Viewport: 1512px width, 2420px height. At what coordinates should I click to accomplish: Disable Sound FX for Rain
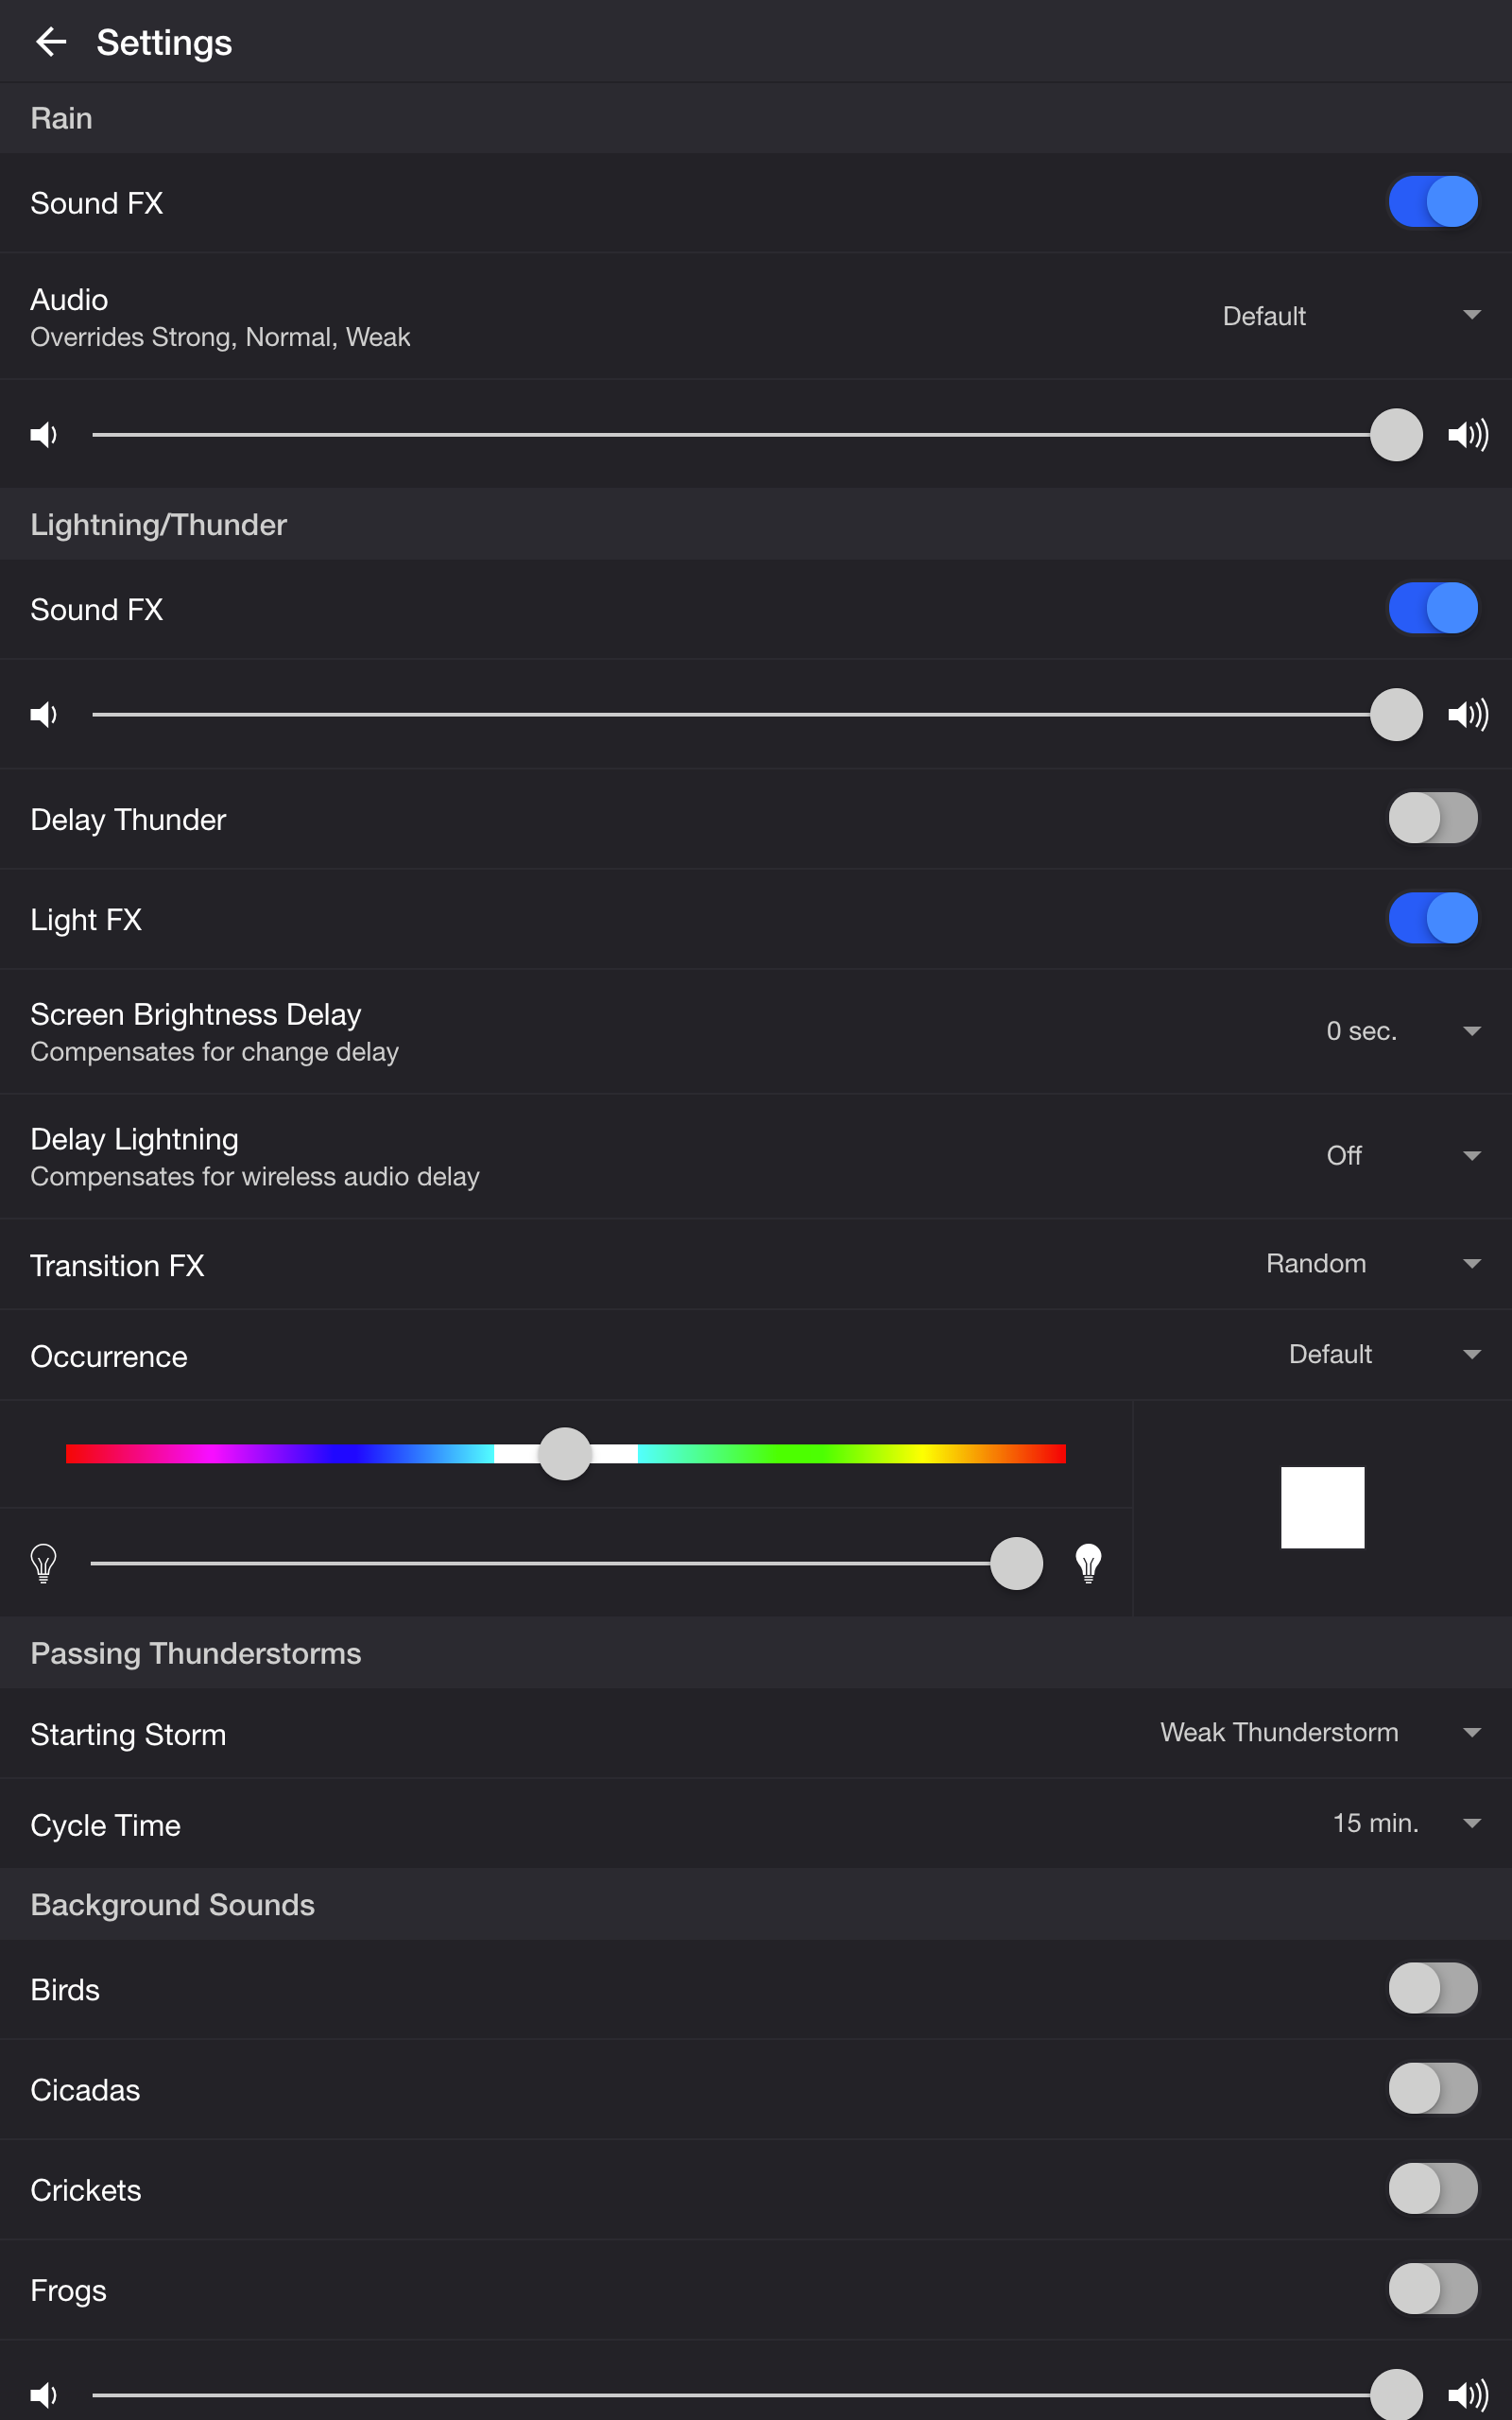click(x=1433, y=201)
